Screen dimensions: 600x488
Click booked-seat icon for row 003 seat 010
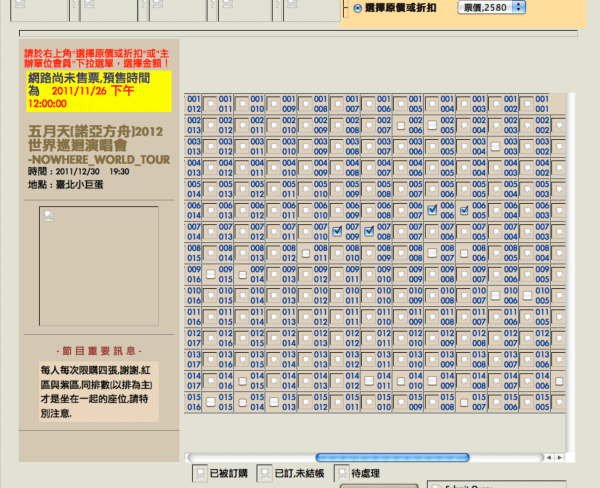click(274, 147)
